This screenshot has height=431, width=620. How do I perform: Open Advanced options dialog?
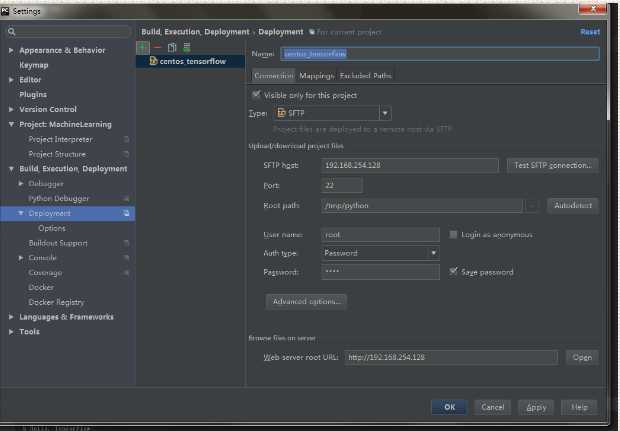[x=306, y=302]
